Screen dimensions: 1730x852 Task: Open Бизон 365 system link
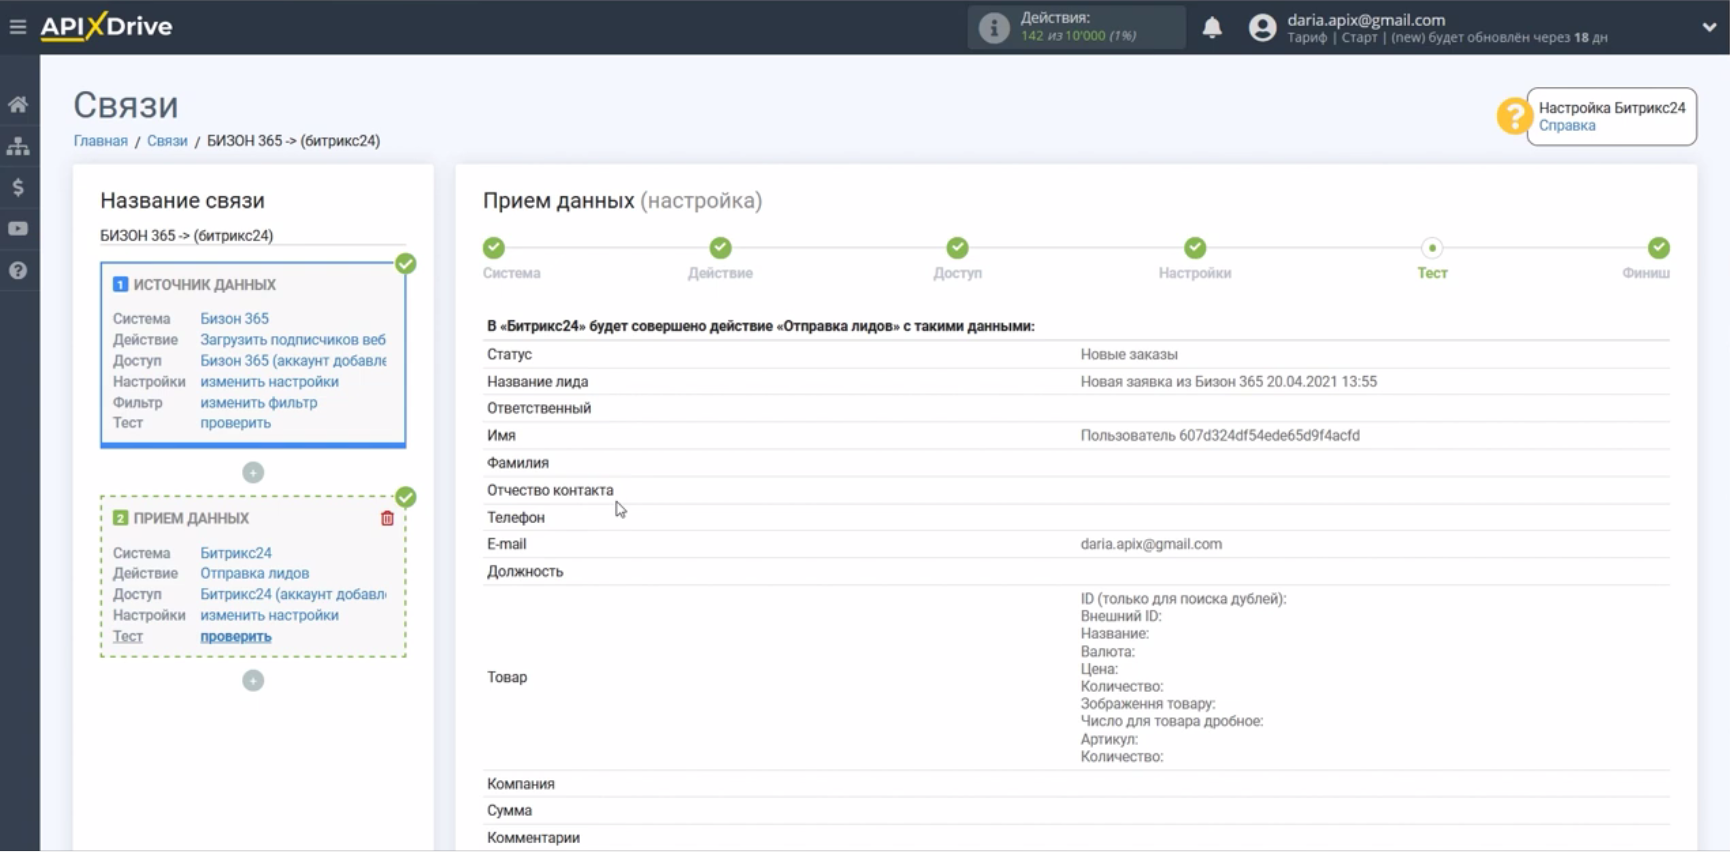click(234, 319)
